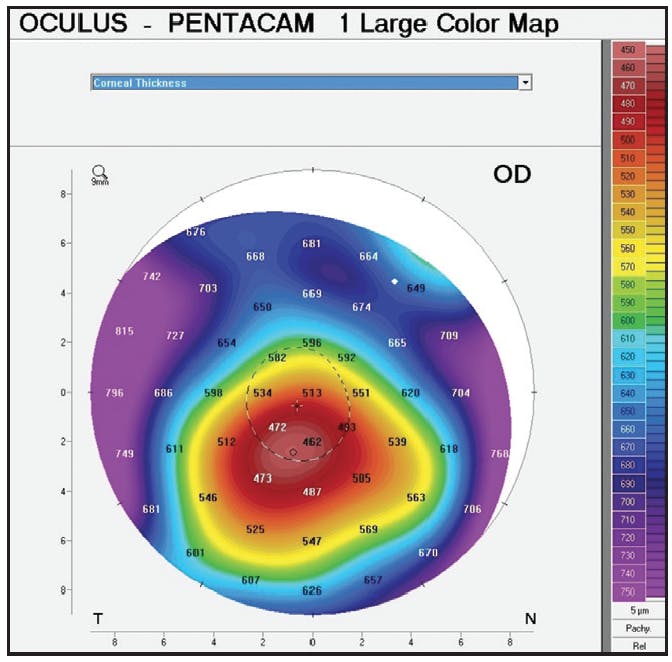Open the Corneal Thickness dropdown arrow
This screenshot has height=662, width=672.
point(525,83)
